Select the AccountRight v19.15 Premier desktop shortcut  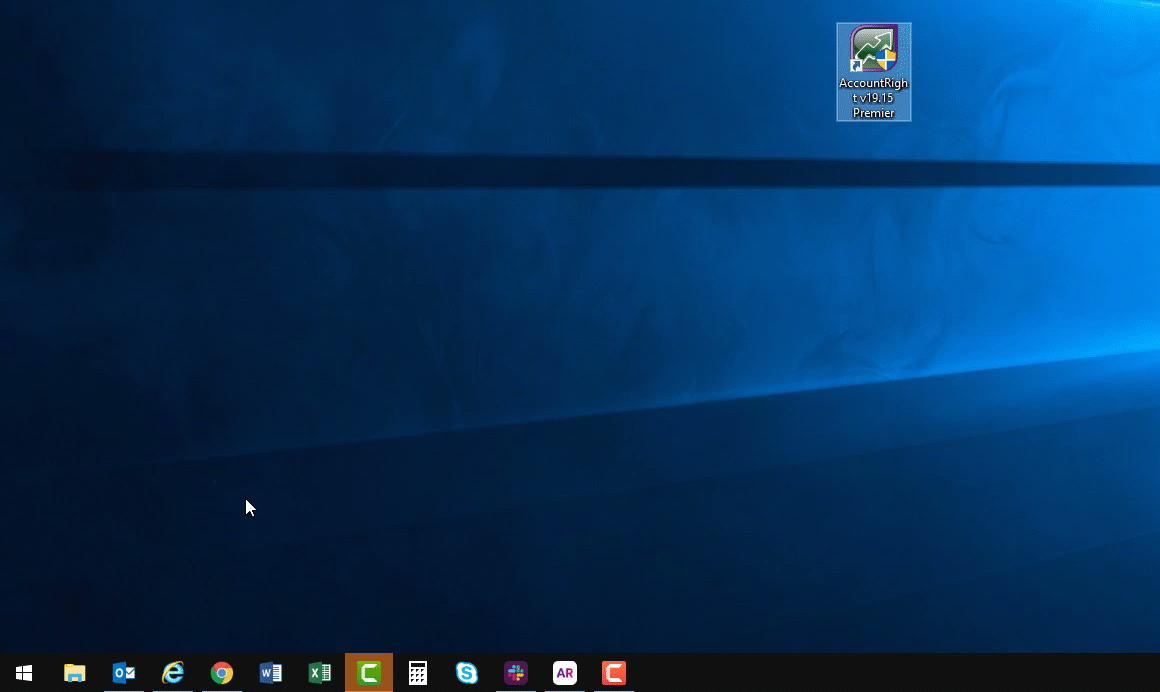tap(874, 50)
